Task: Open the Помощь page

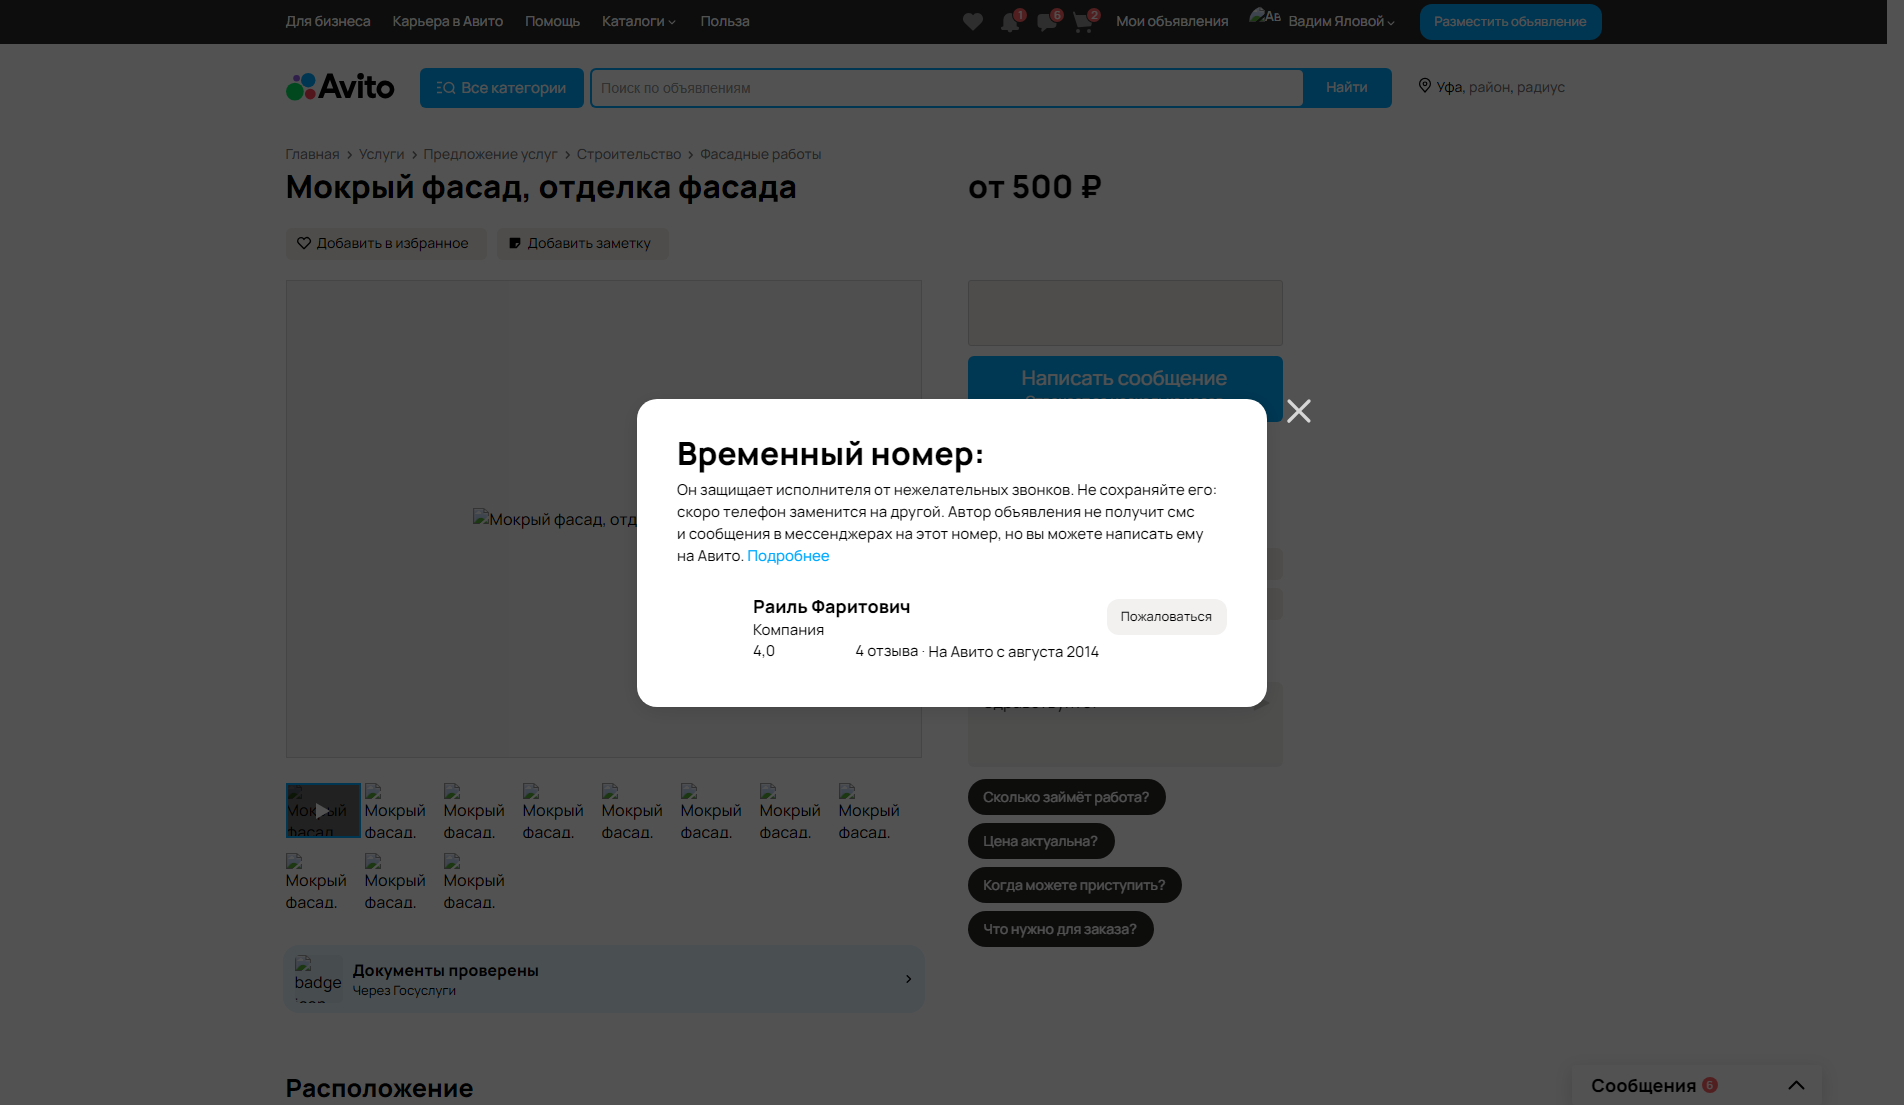Action: pyautogui.click(x=552, y=21)
